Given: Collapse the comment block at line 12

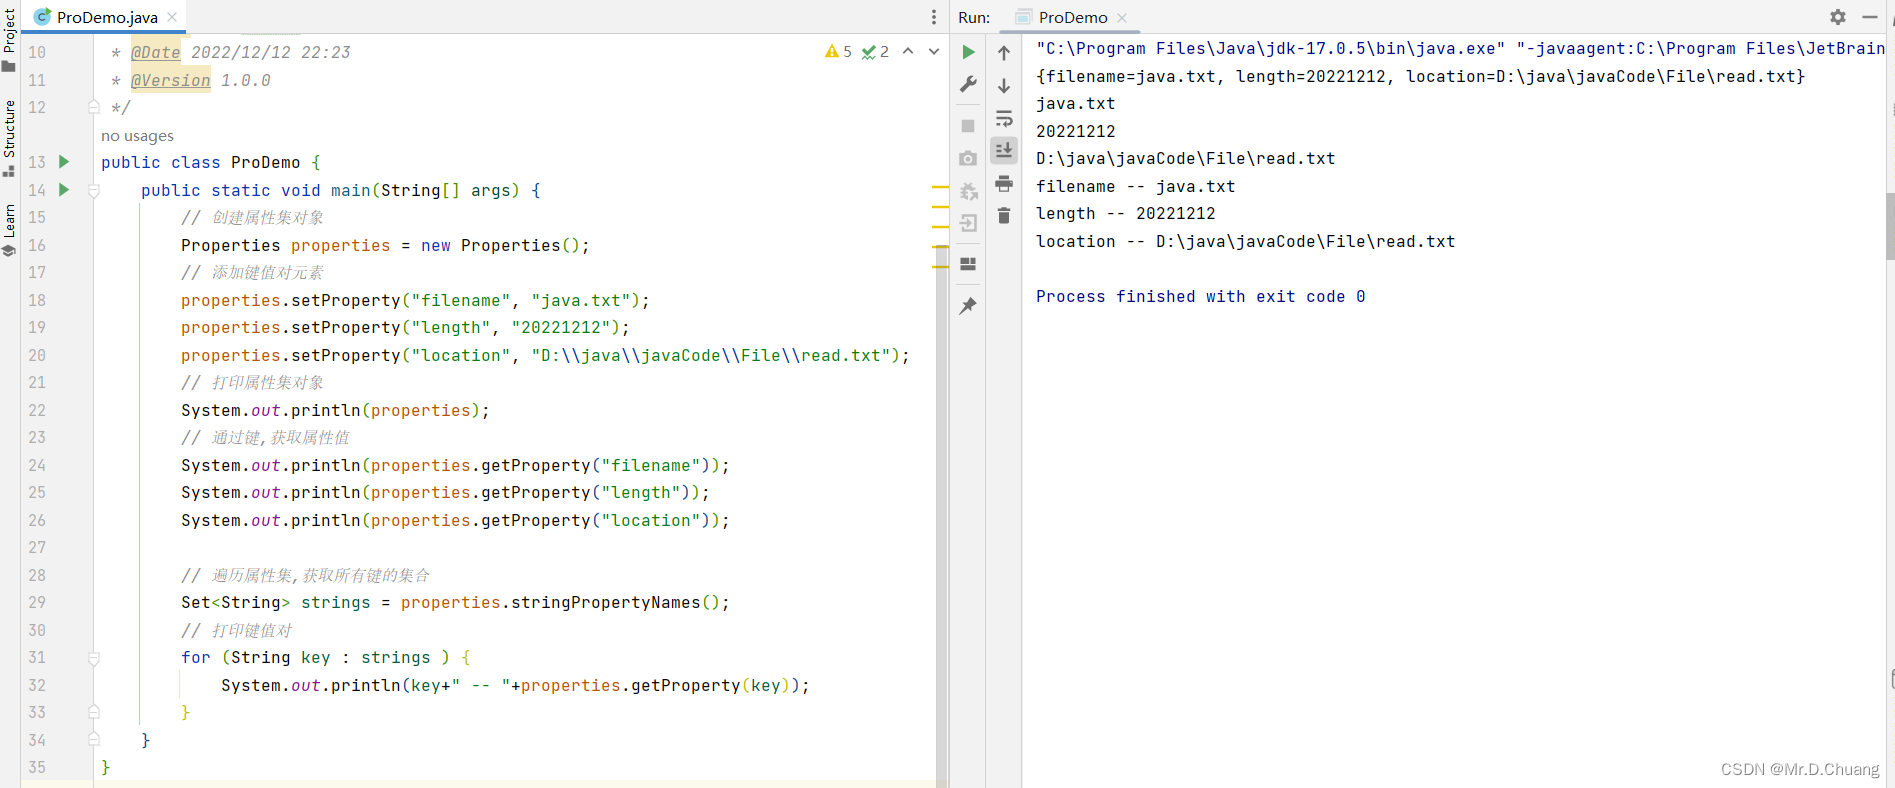Looking at the screenshot, I should click(x=94, y=107).
